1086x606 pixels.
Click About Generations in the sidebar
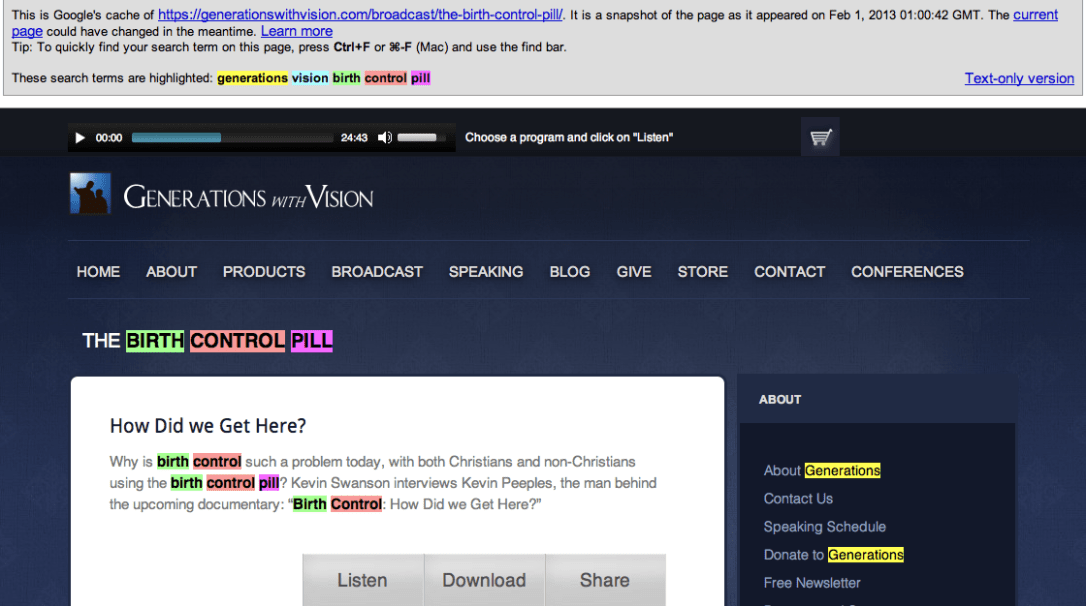820,470
